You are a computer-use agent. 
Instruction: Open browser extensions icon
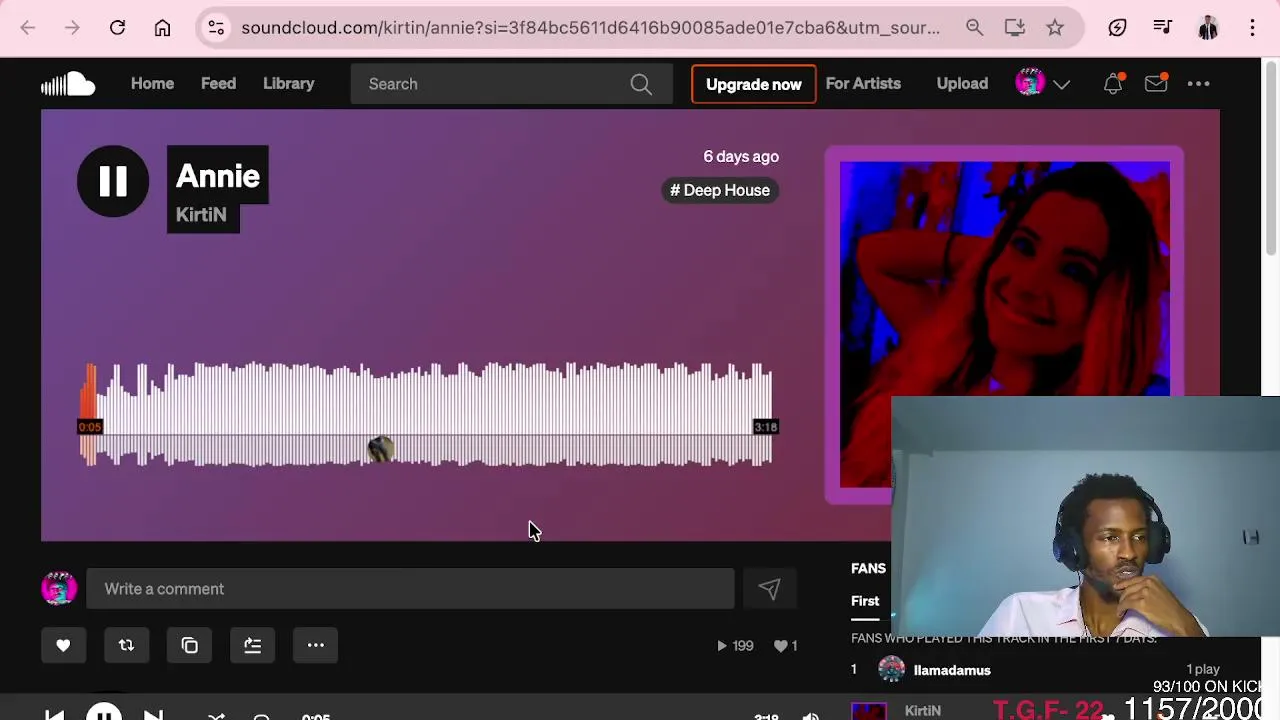point(1118,28)
